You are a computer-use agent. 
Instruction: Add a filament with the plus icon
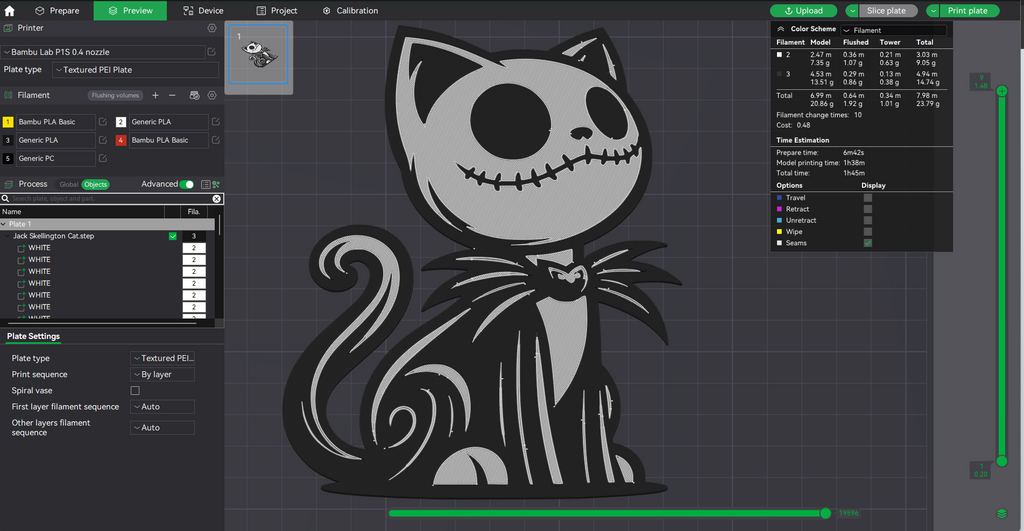point(155,95)
